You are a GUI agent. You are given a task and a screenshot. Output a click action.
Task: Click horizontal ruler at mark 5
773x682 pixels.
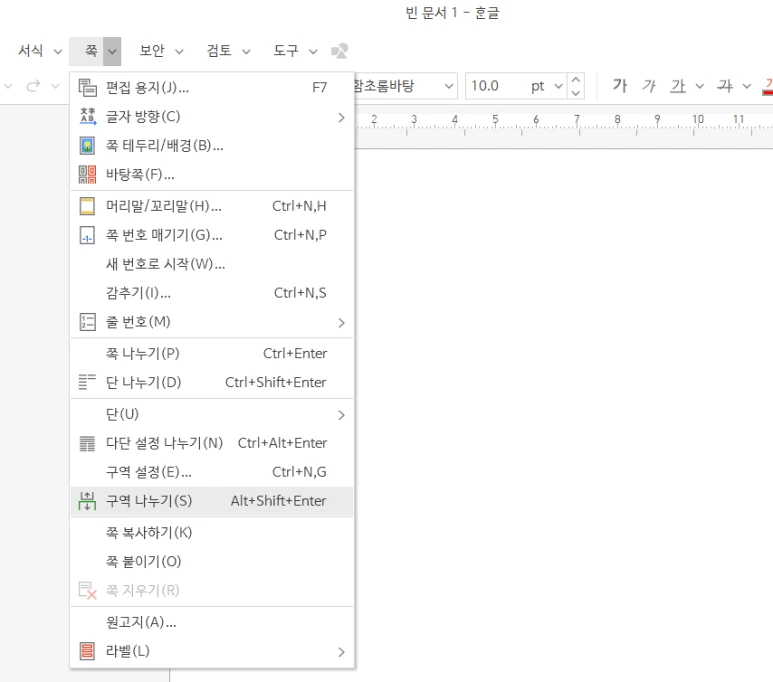(x=495, y=120)
